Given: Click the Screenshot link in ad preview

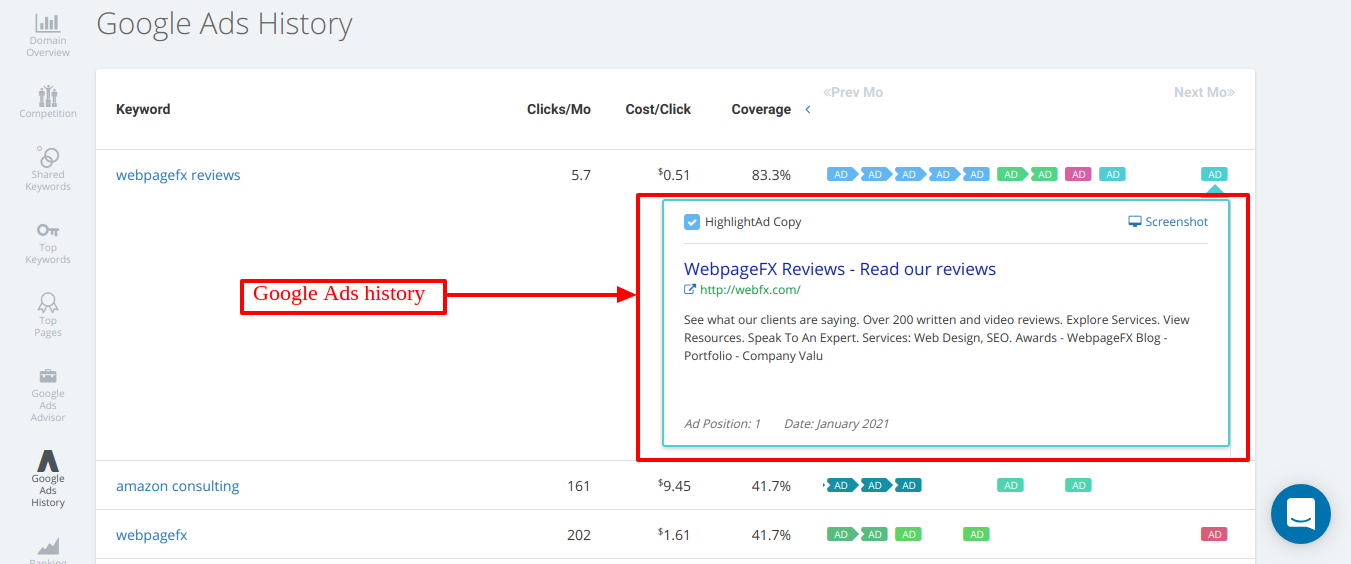Looking at the screenshot, I should click(1168, 222).
